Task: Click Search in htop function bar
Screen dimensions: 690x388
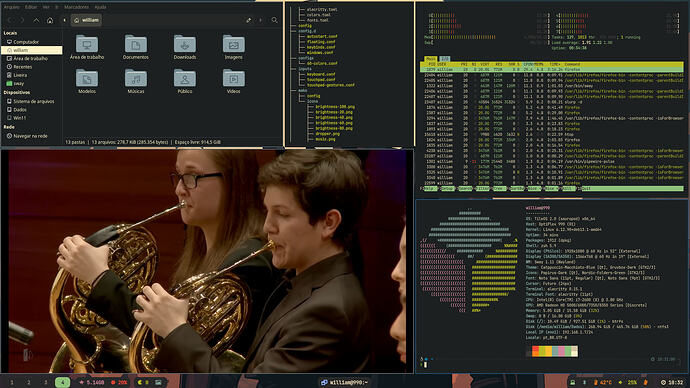Action: [x=465, y=188]
